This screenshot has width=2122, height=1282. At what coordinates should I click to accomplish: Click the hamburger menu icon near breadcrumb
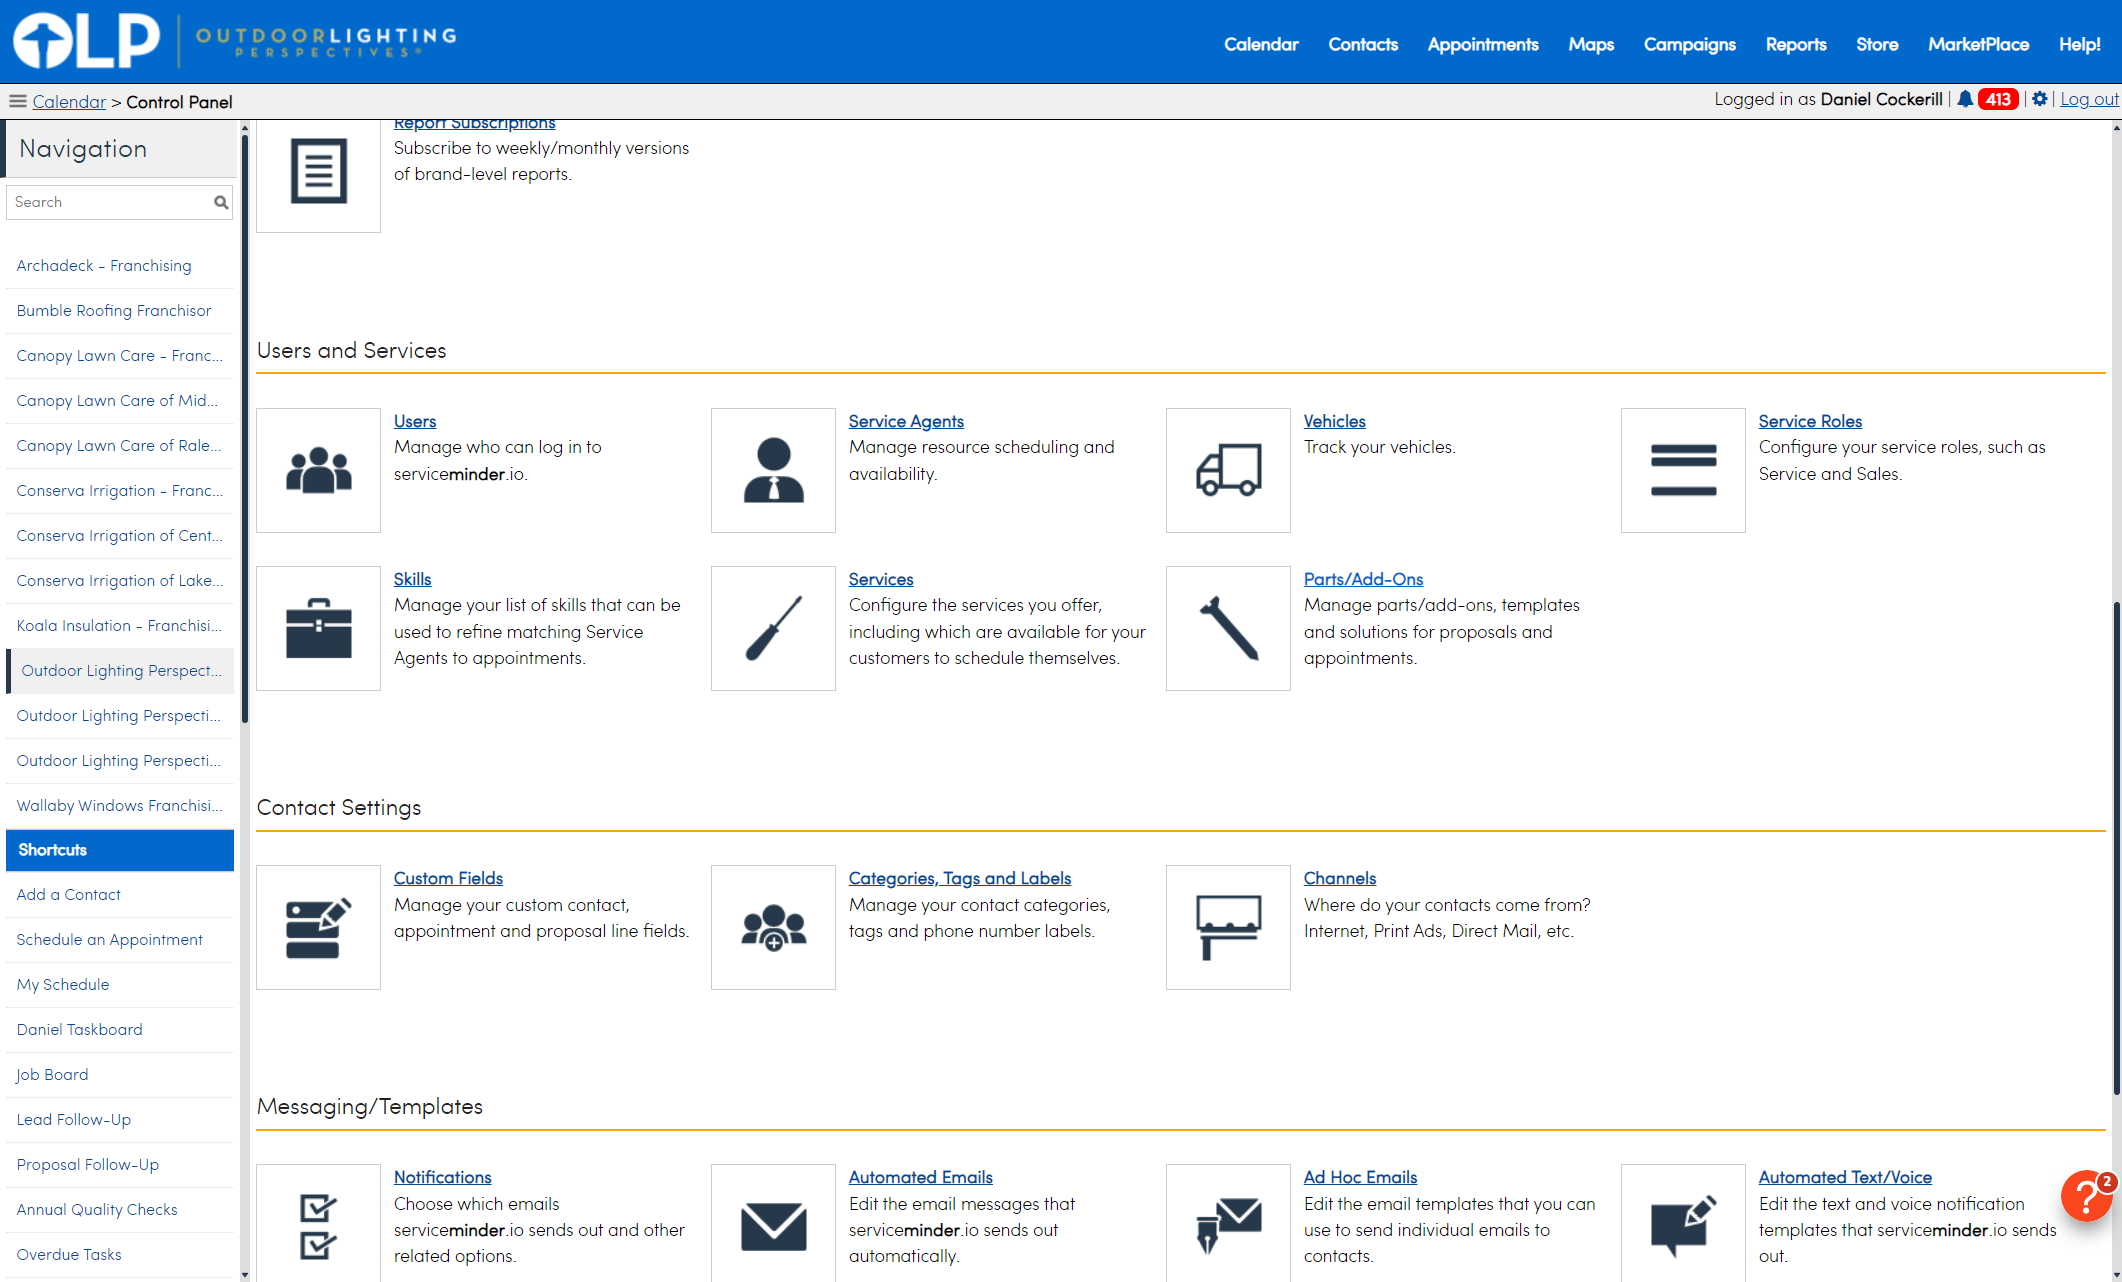(x=17, y=101)
